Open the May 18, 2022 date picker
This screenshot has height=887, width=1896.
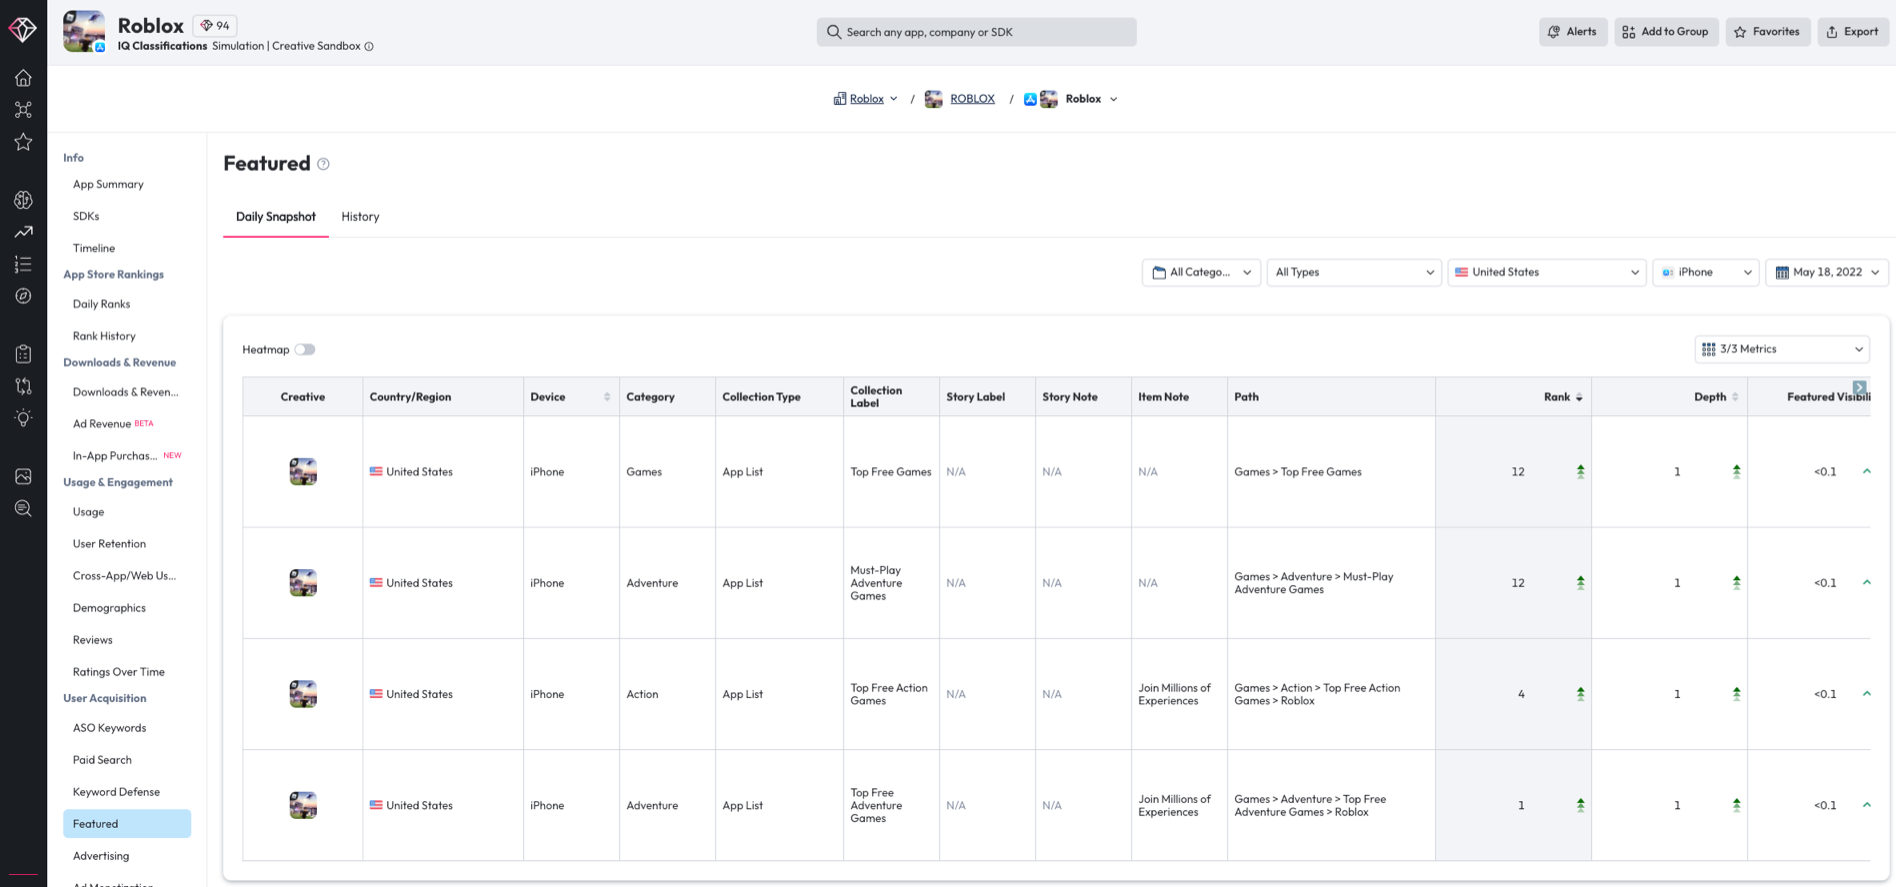(x=1827, y=272)
